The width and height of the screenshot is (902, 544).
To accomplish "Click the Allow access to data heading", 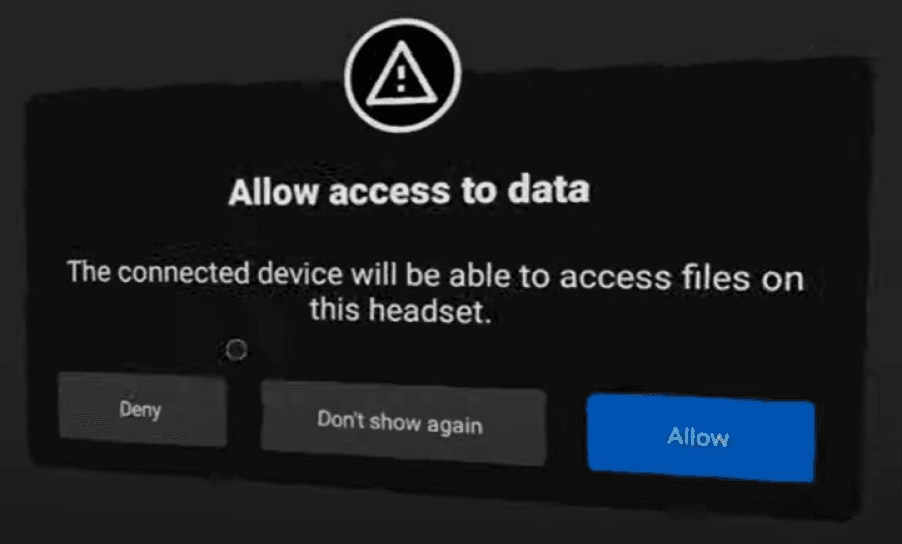I will 409,191.
